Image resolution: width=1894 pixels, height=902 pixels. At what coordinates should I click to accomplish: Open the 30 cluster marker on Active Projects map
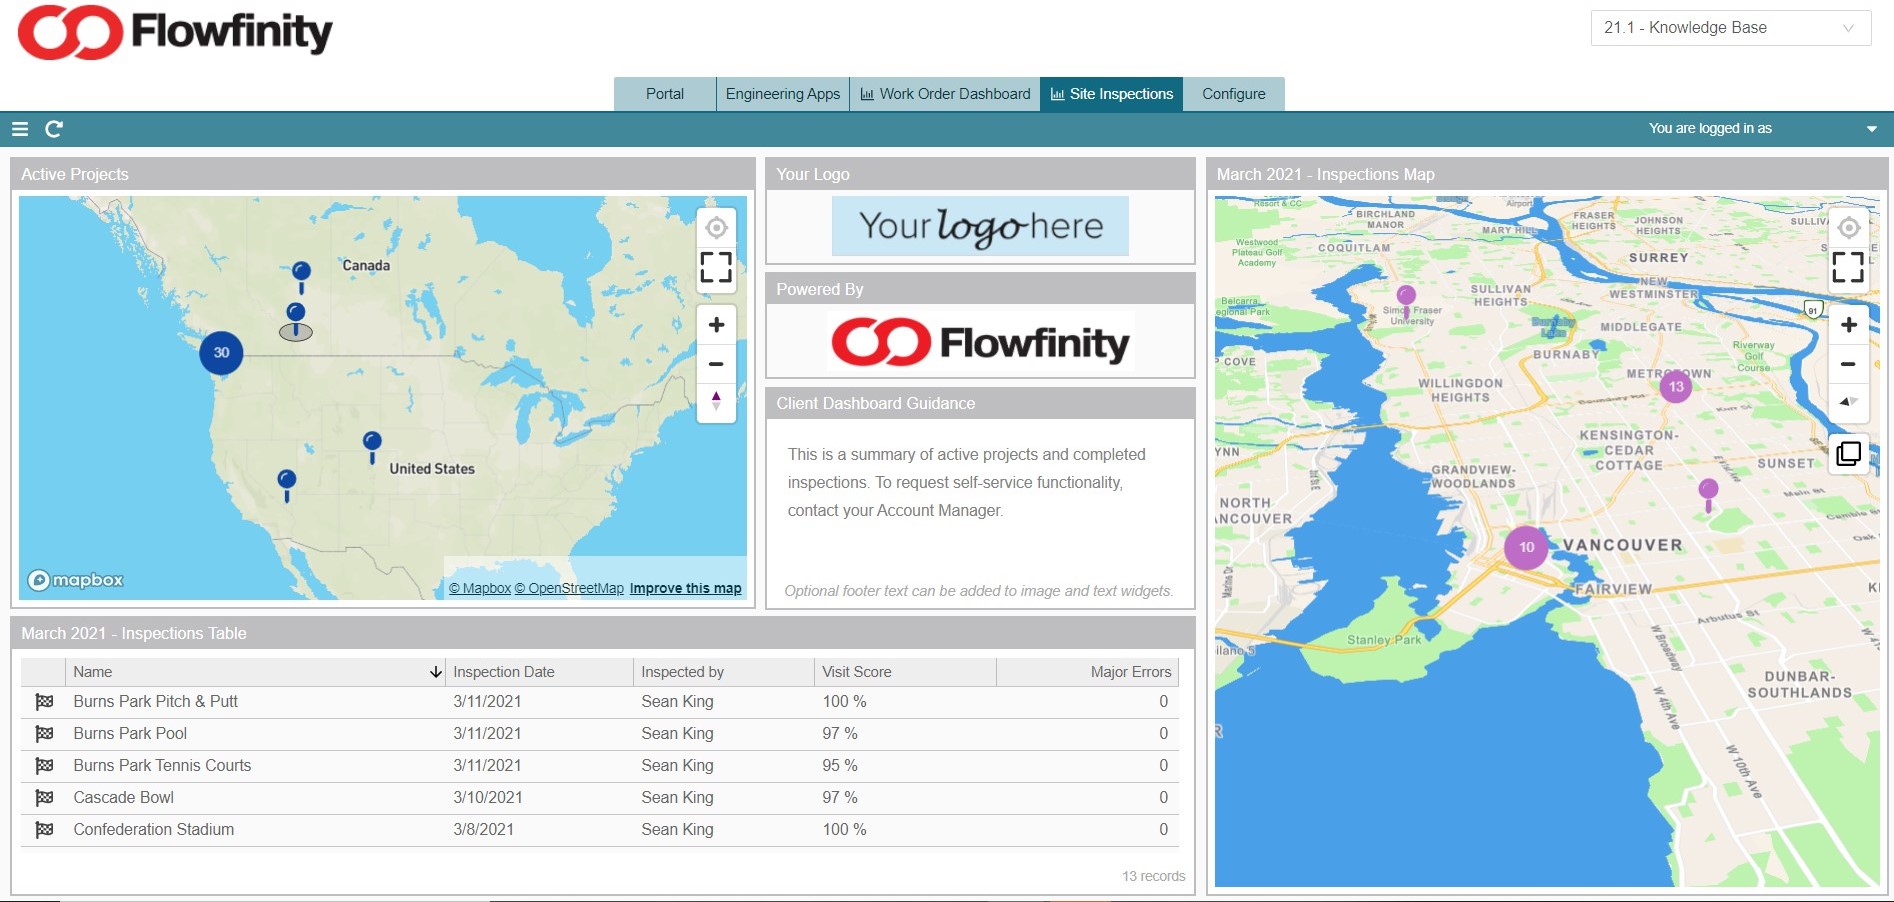(x=221, y=353)
